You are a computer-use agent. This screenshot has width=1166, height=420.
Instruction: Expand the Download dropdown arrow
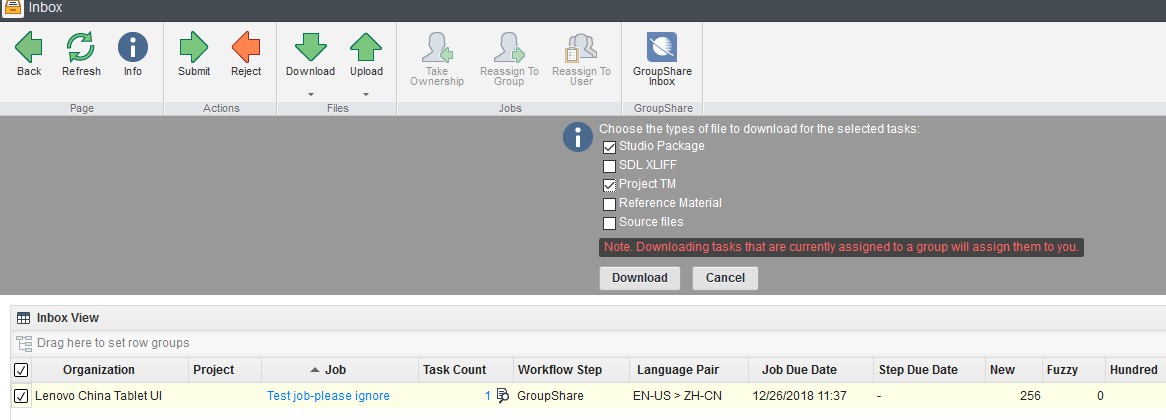point(310,95)
